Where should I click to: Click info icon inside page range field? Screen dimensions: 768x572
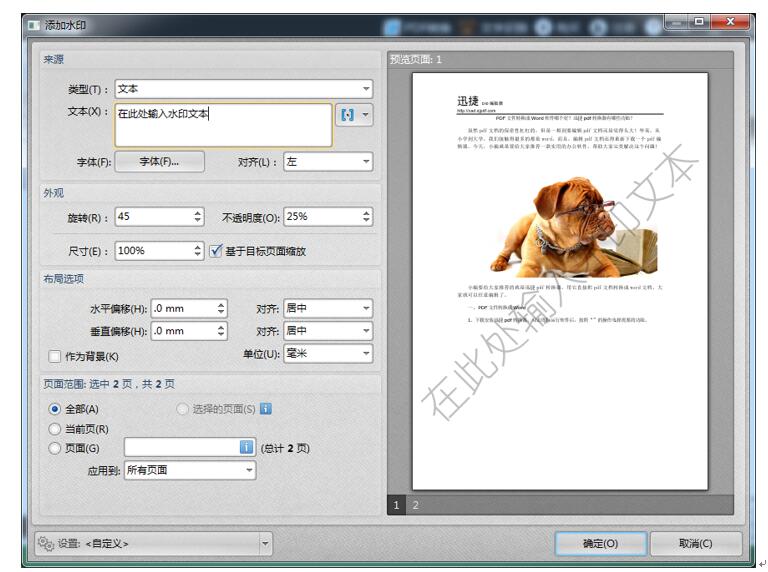pos(246,447)
